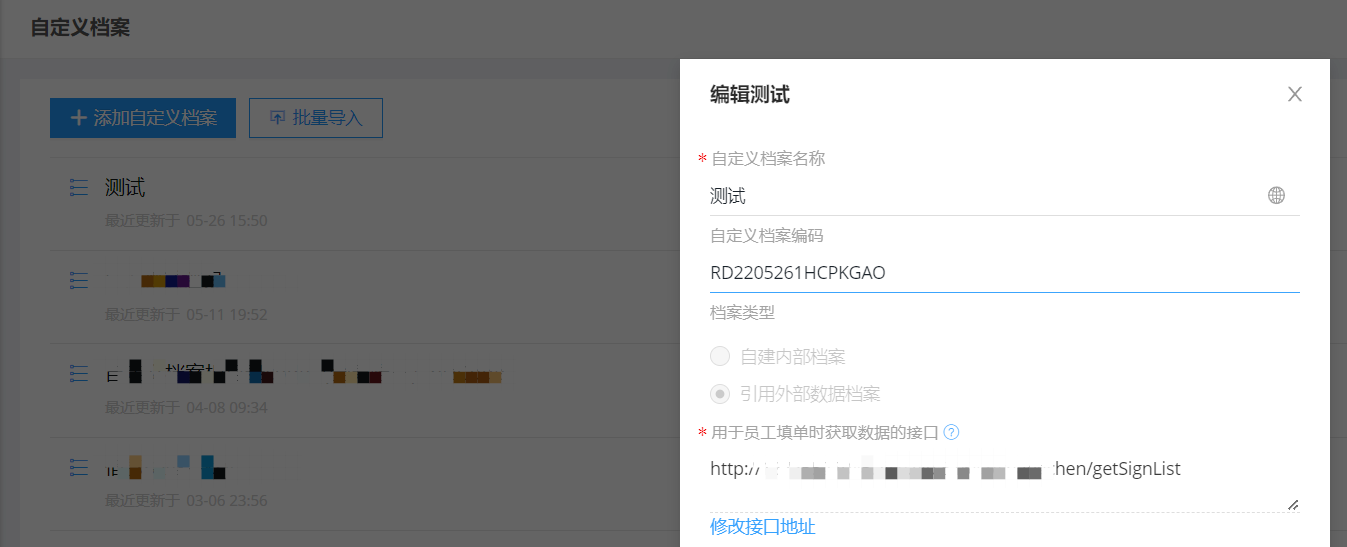Click the URL text area resize handle
The image size is (1347, 547).
point(1293,506)
